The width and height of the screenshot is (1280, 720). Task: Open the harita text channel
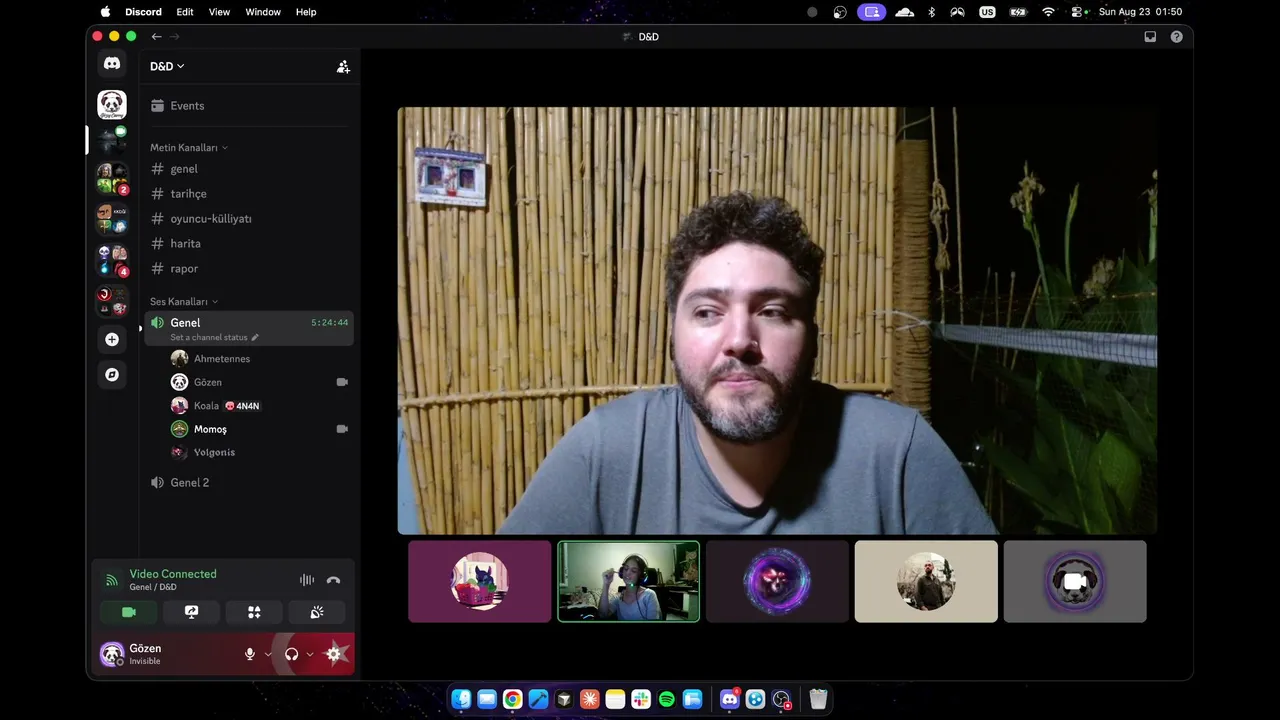[248, 244]
